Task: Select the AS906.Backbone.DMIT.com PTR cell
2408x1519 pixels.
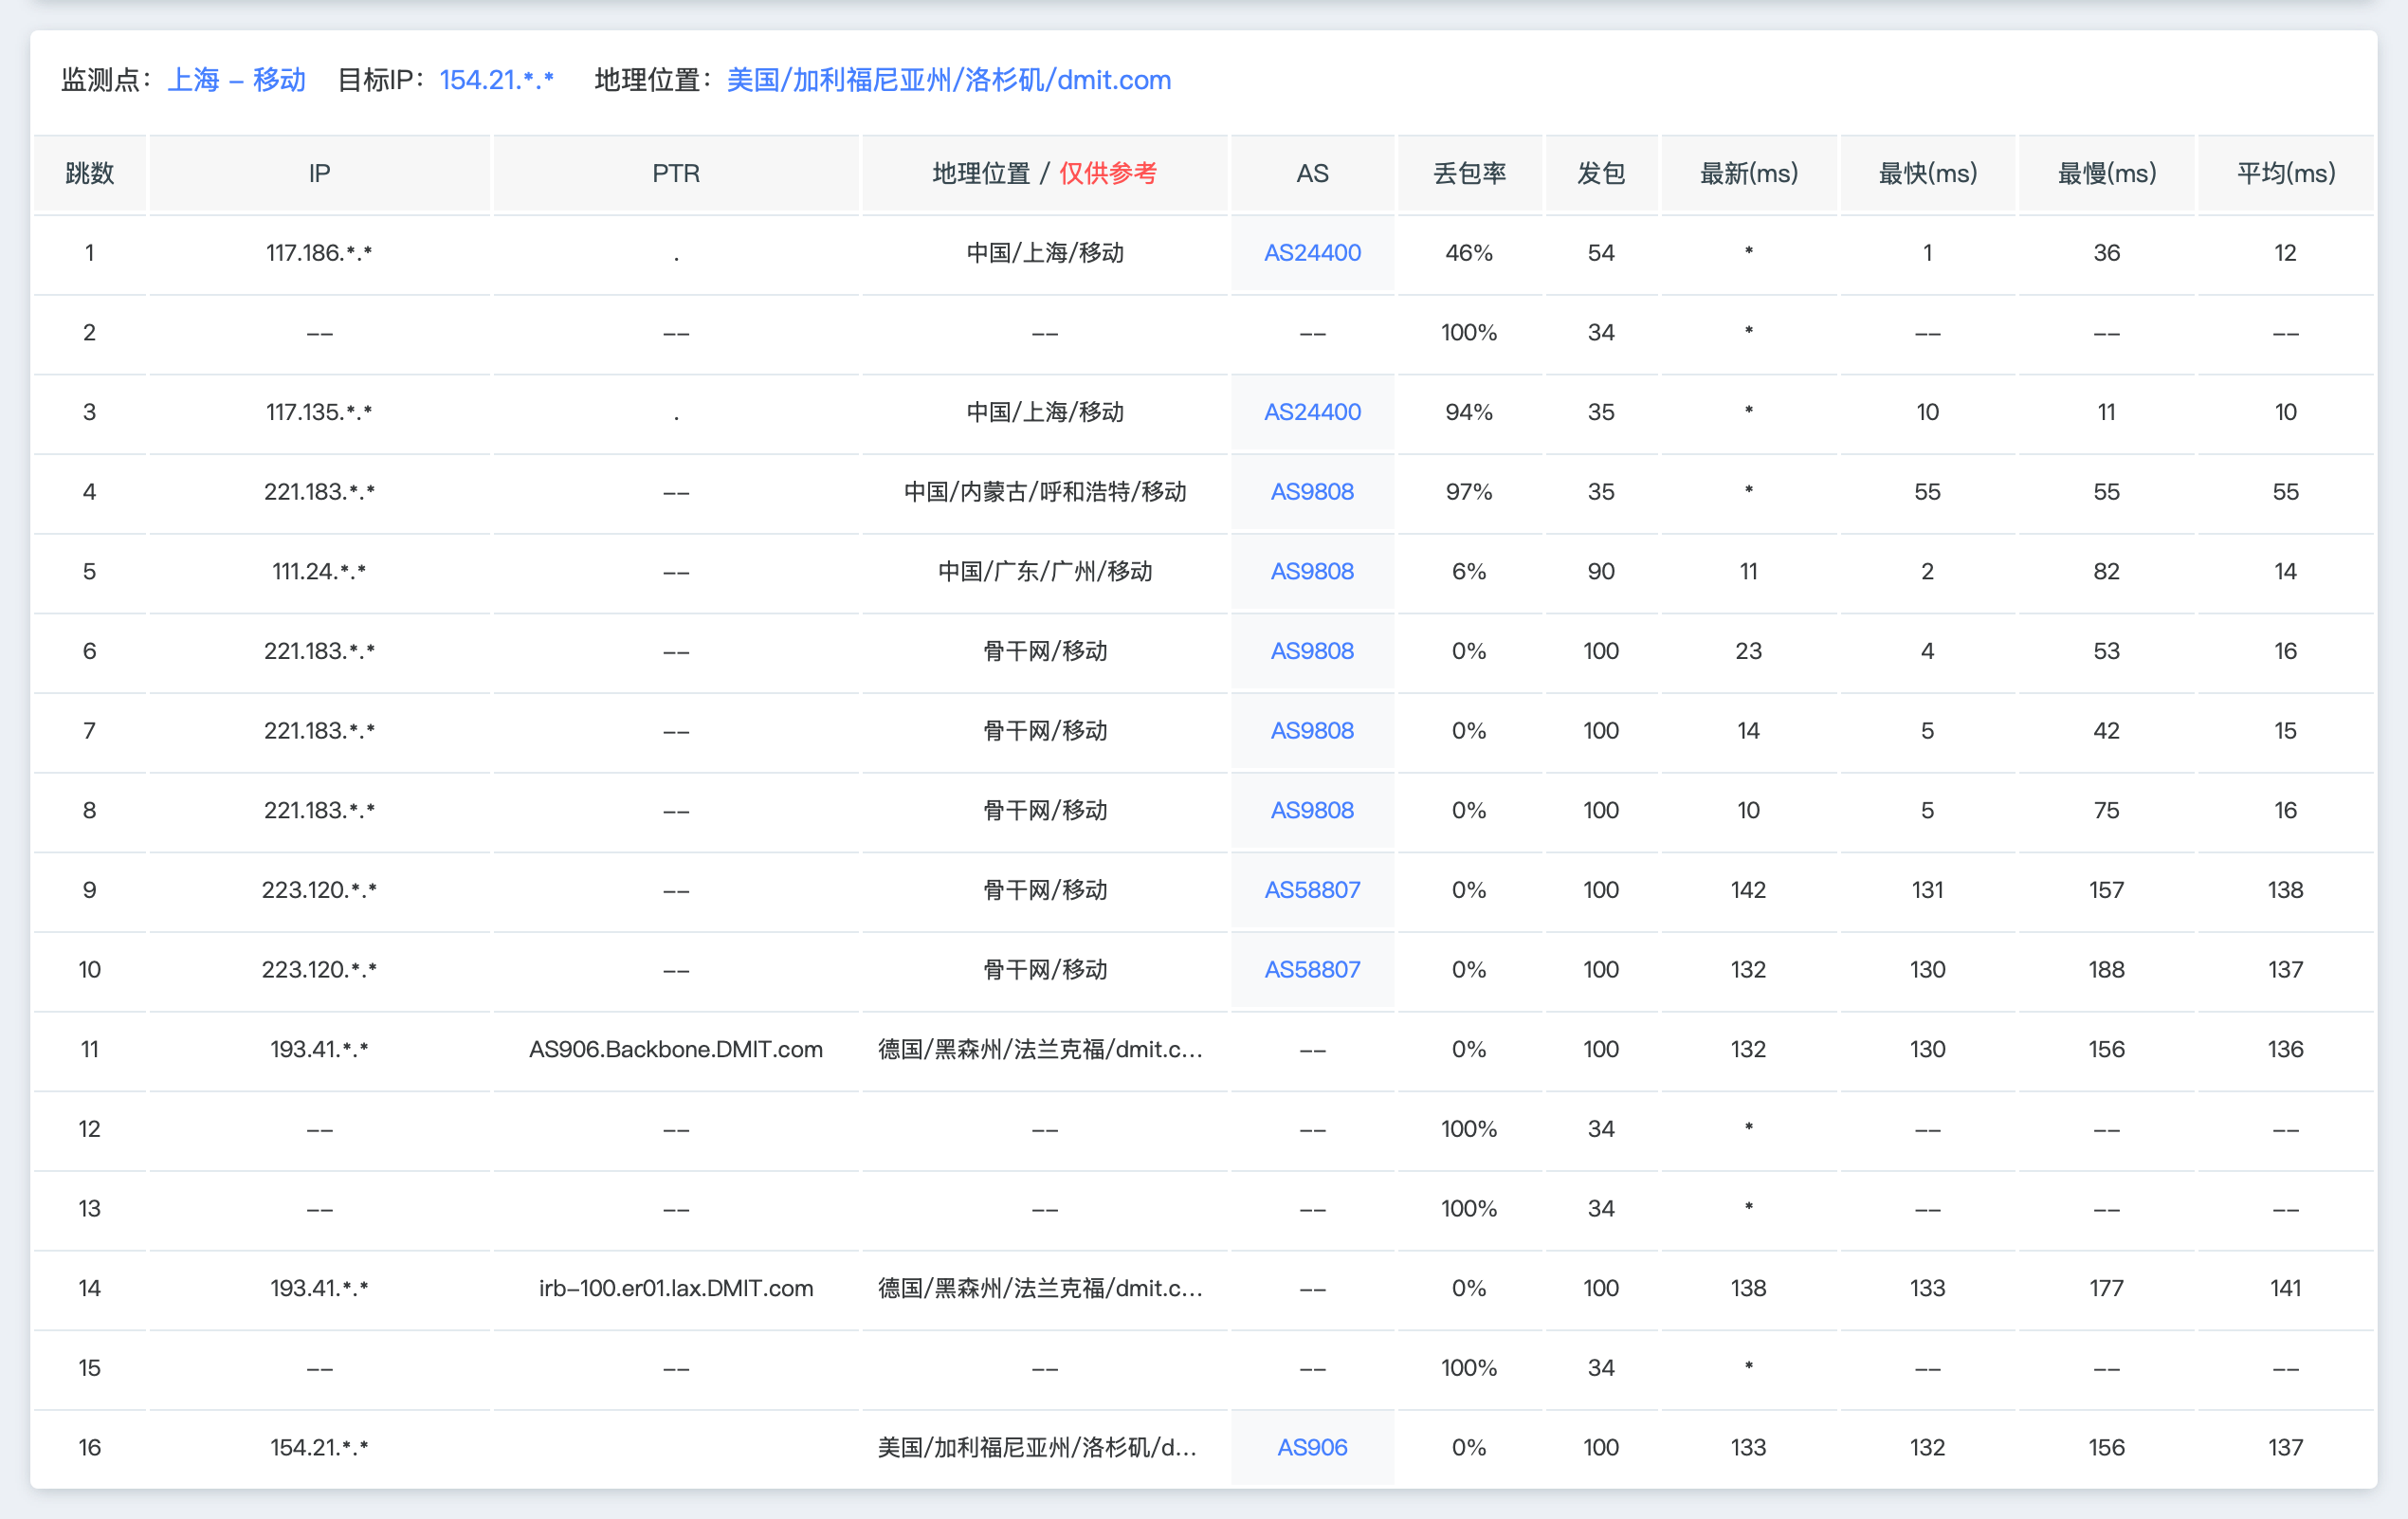Action: pyautogui.click(x=675, y=1050)
